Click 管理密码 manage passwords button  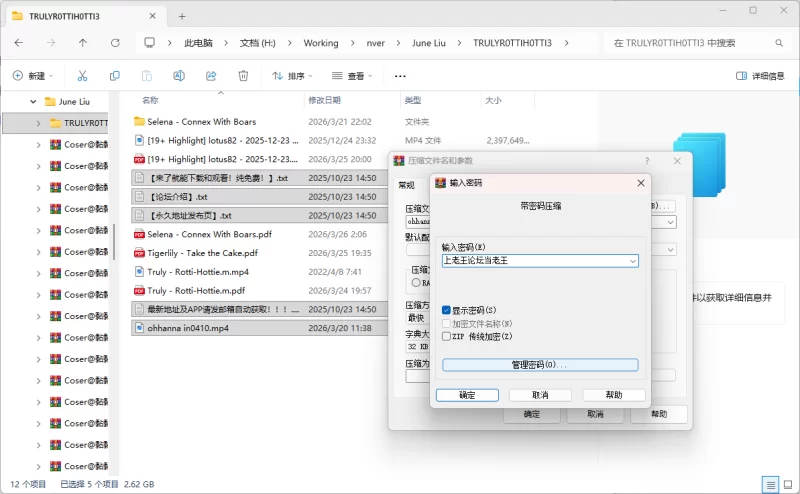[x=539, y=365]
